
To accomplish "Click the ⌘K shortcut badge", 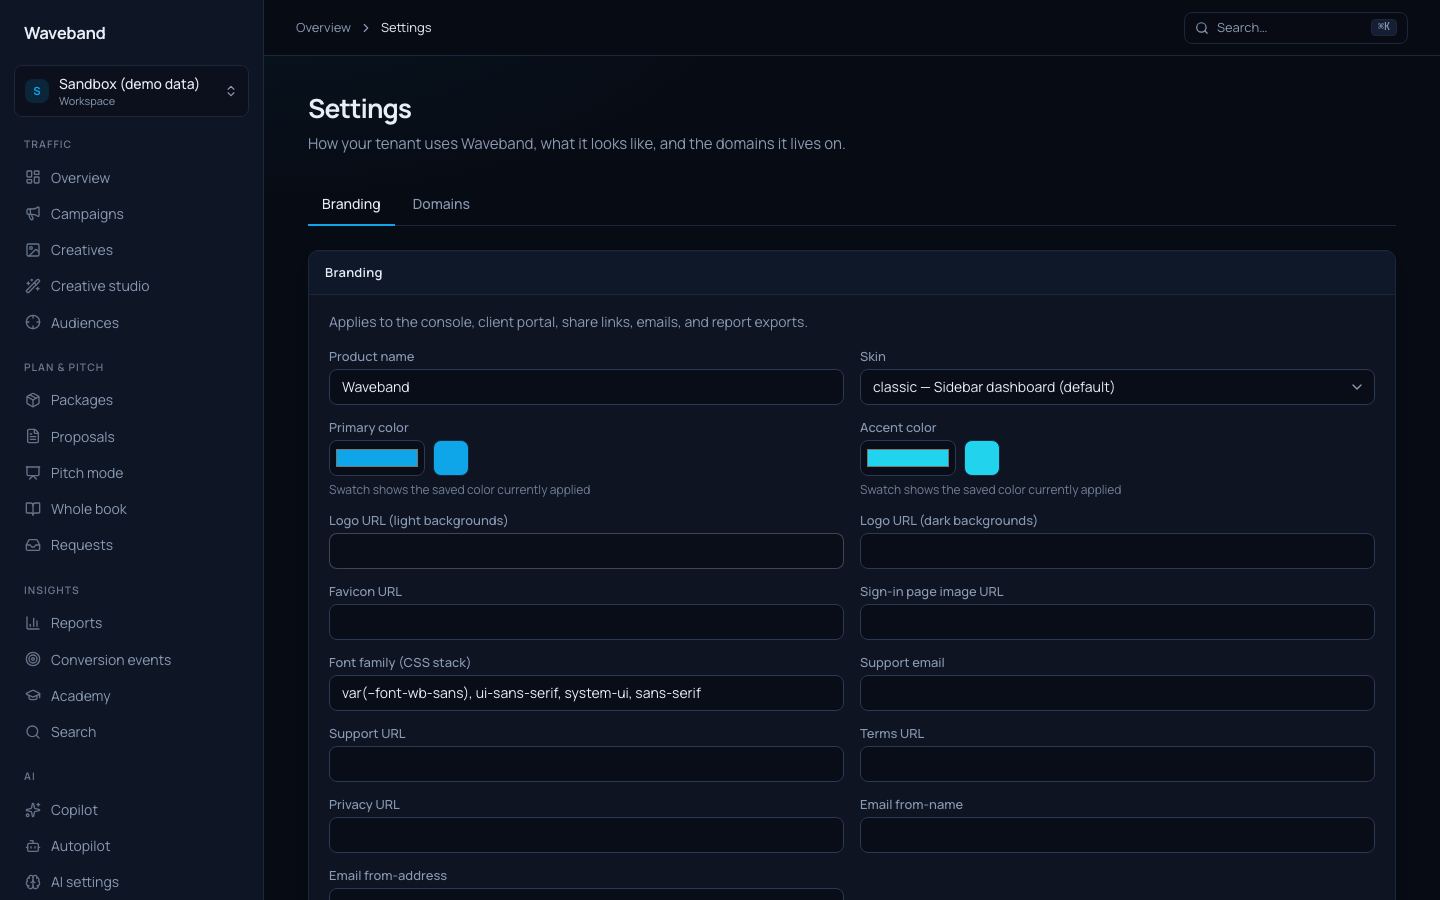I will [1384, 27].
